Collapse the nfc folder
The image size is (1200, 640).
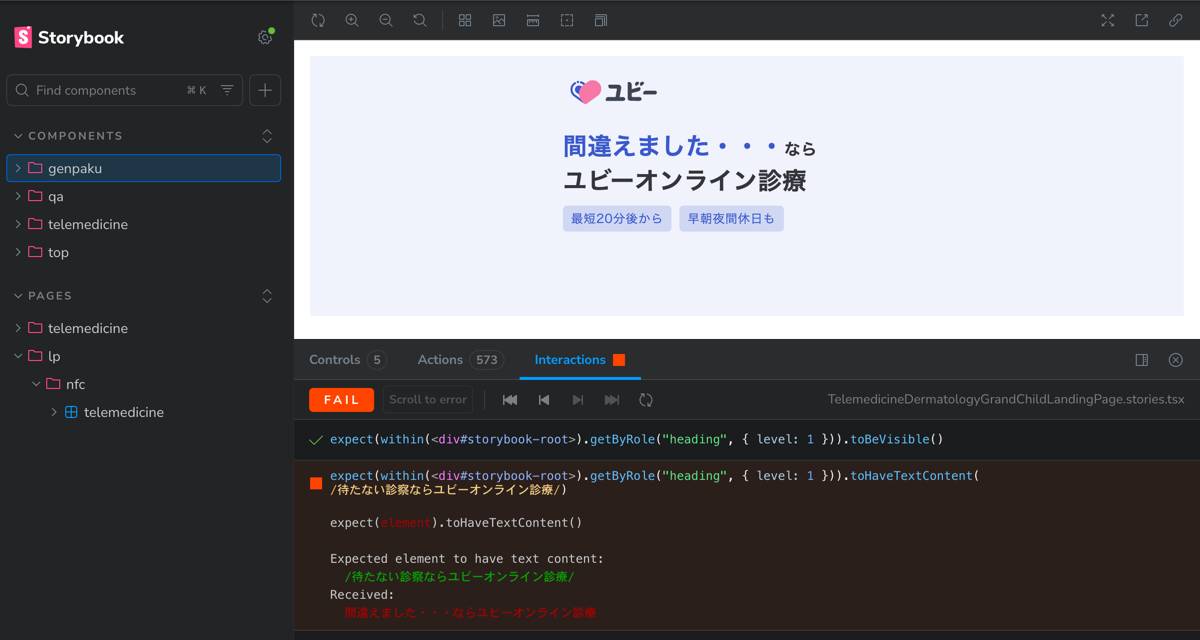click(144, 384)
